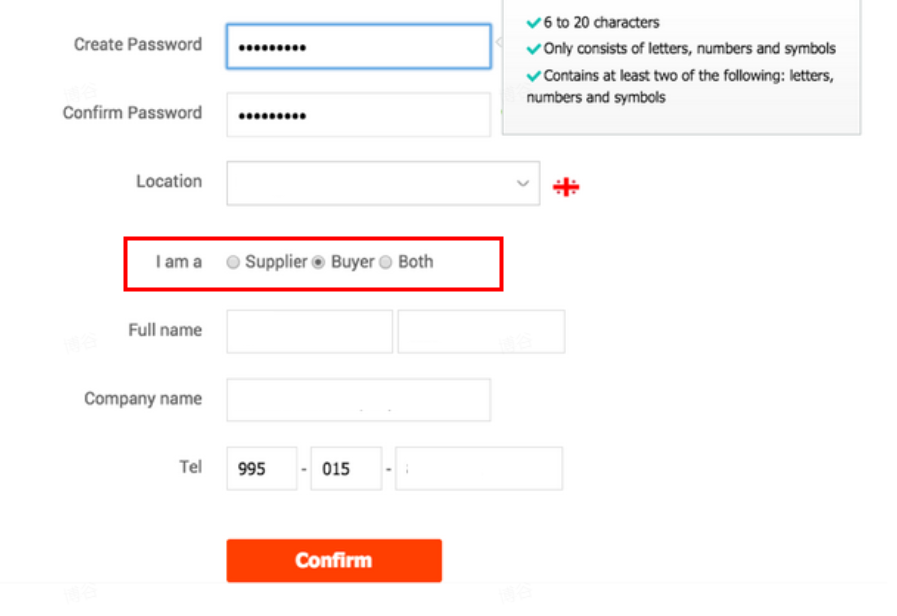
Task: Focus the Company name text field
Action: coord(358,400)
